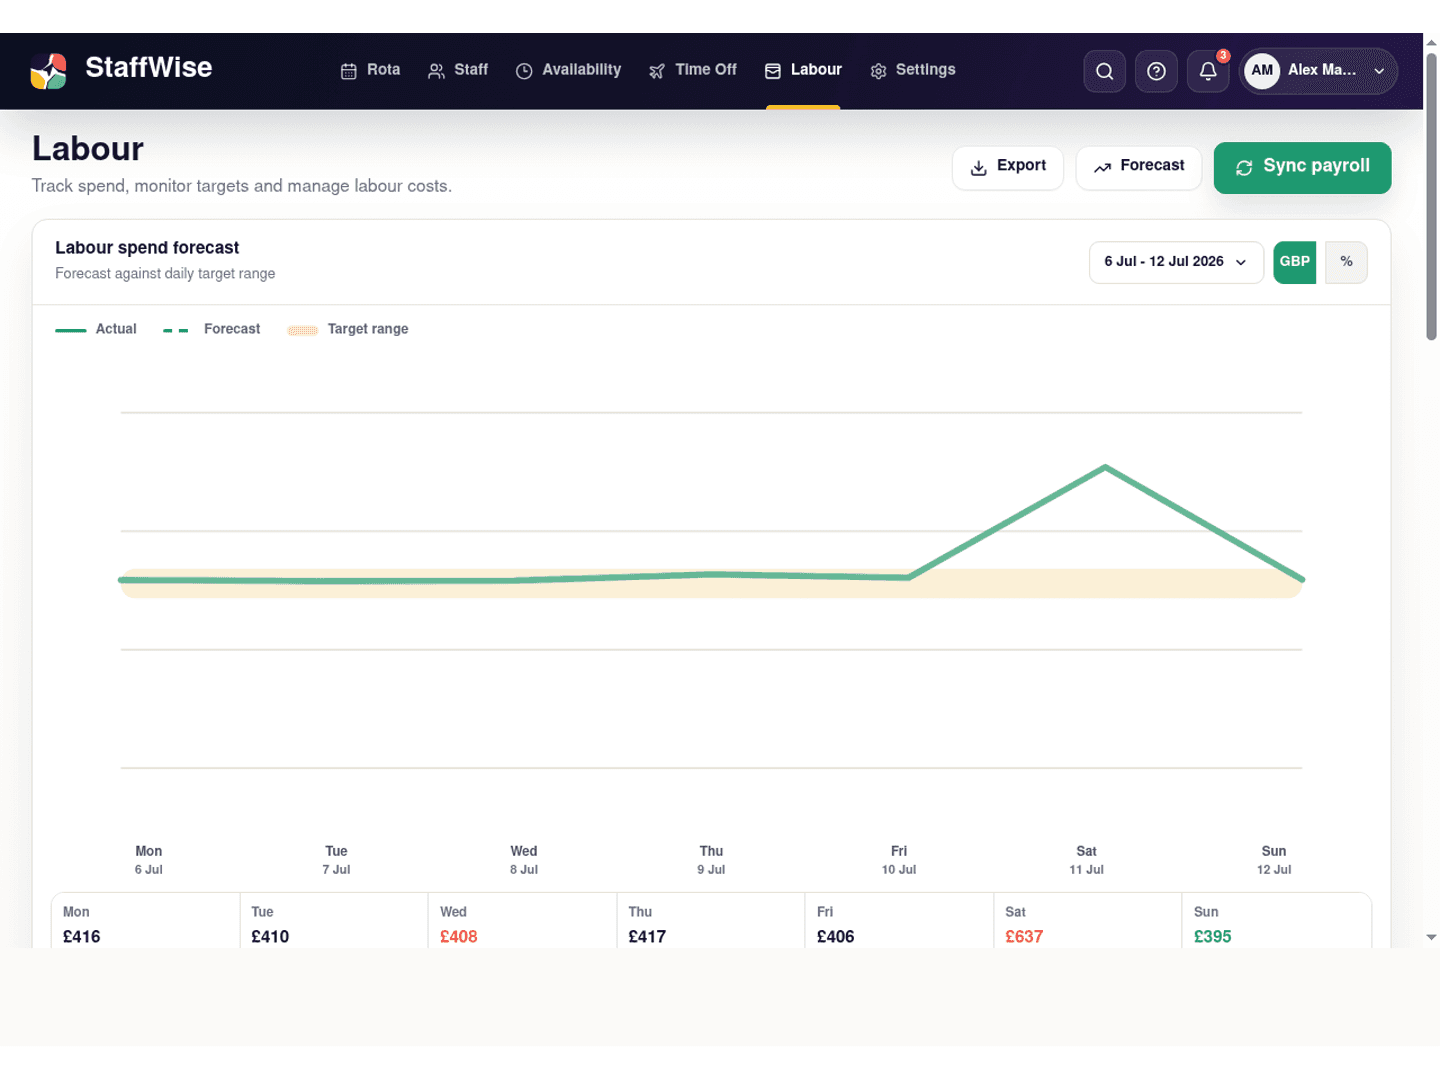
Task: Open the Availability page
Action: pos(568,70)
